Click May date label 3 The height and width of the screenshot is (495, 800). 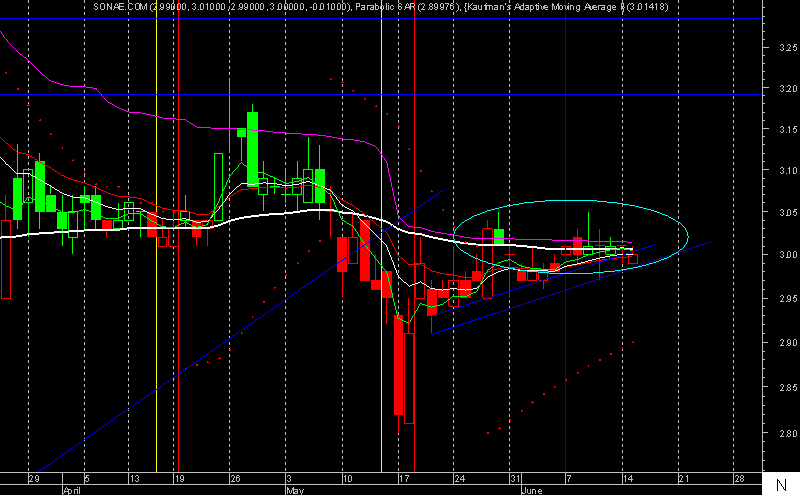coord(289,479)
